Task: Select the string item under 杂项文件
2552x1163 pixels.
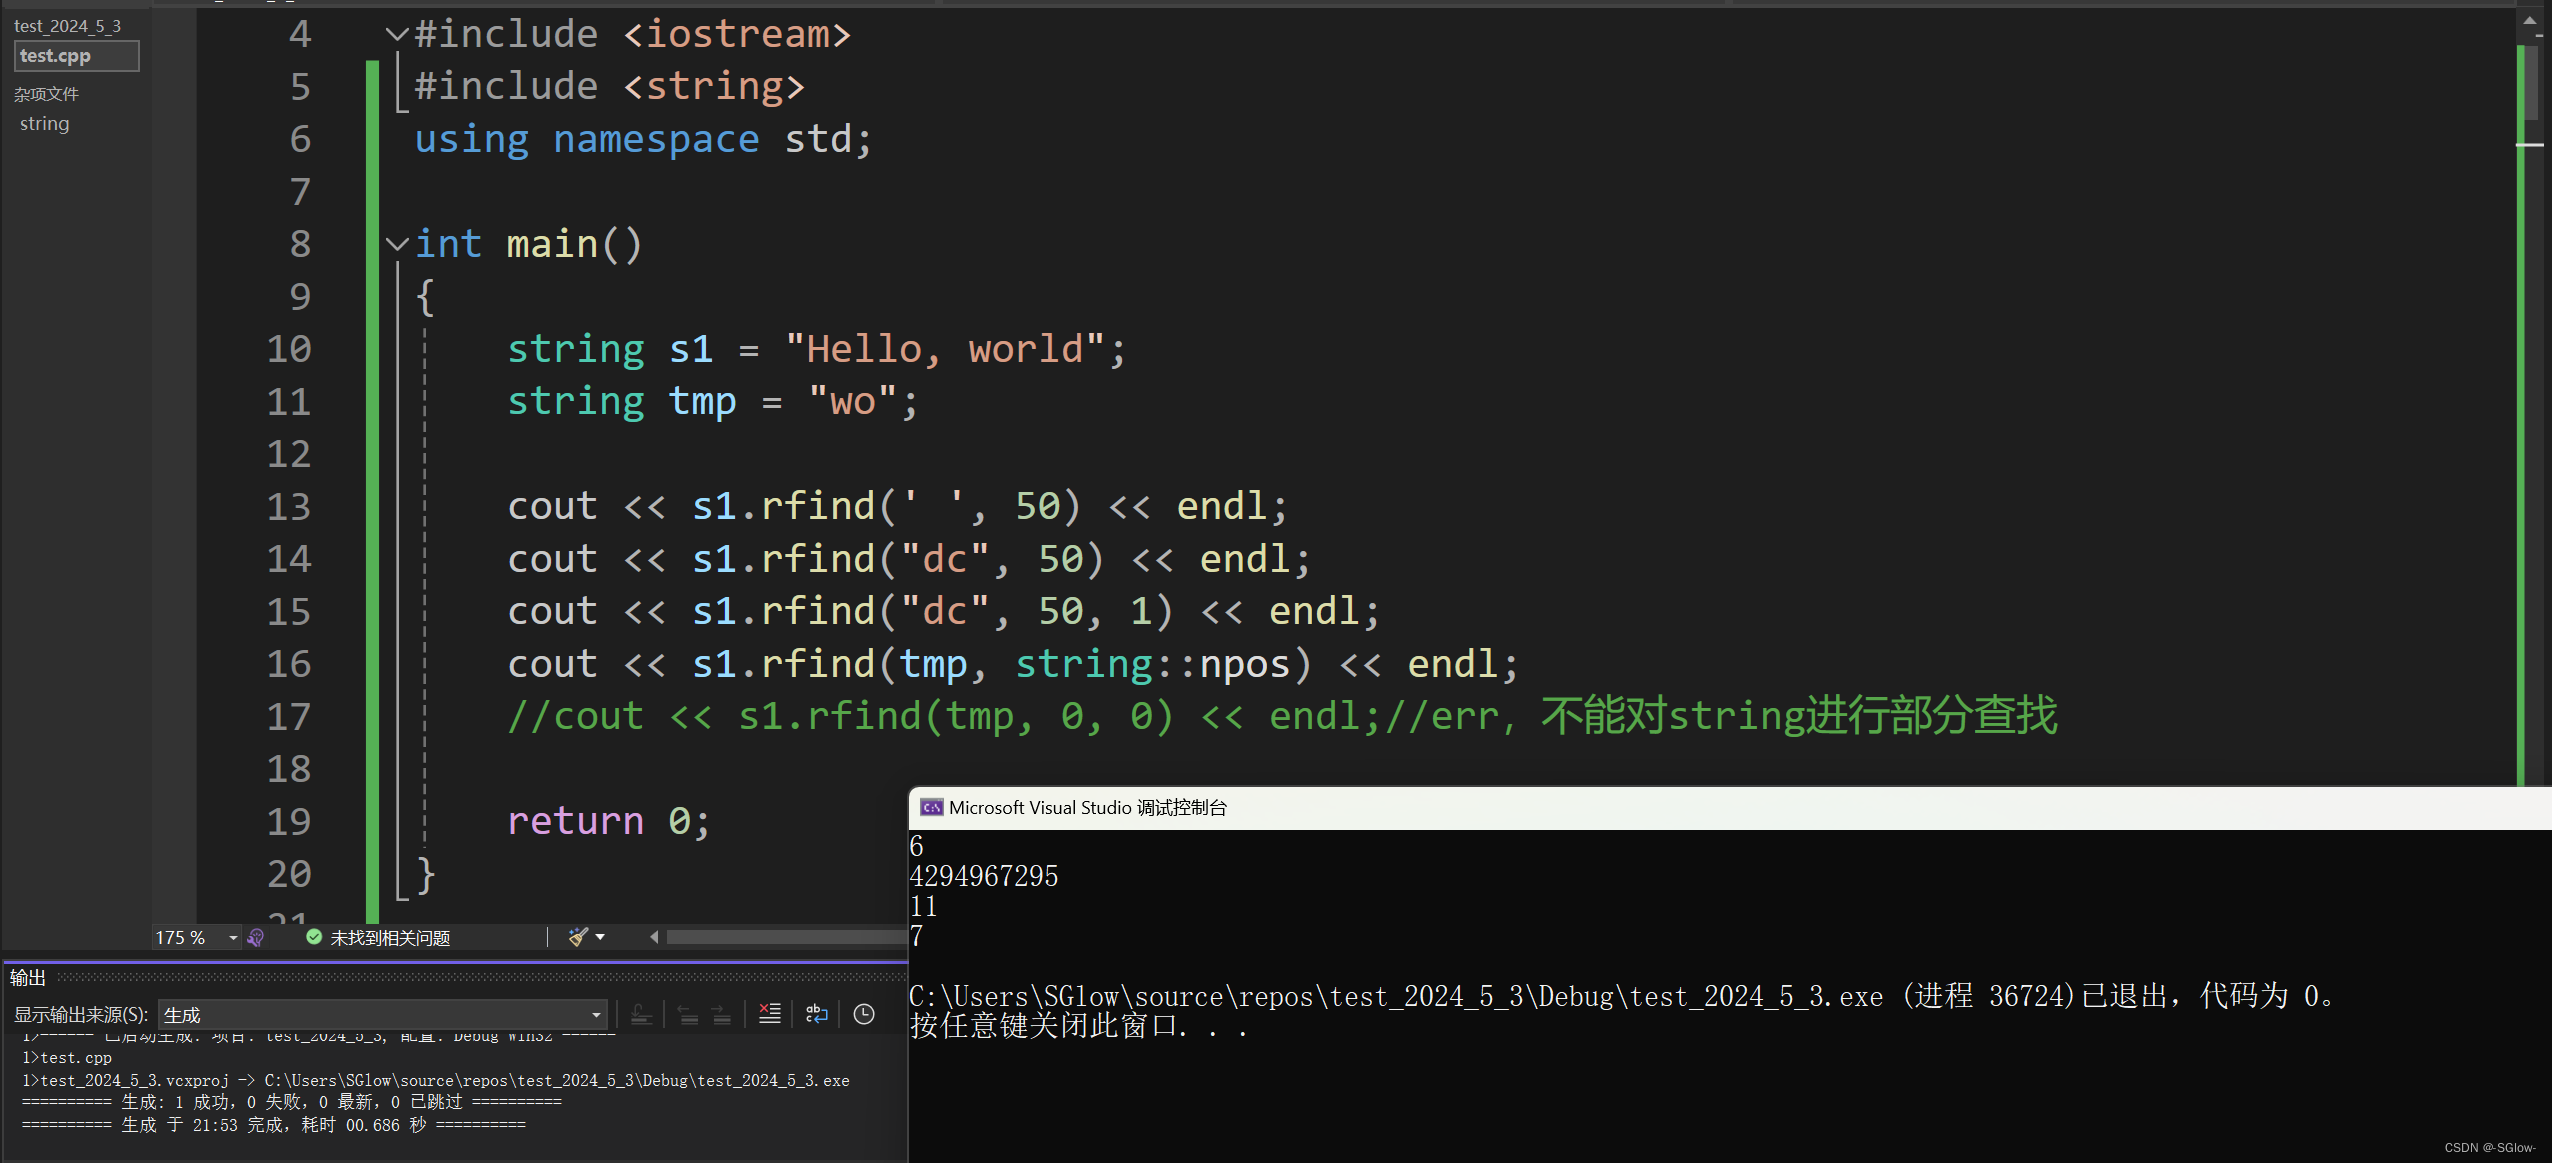Action: click(x=45, y=124)
